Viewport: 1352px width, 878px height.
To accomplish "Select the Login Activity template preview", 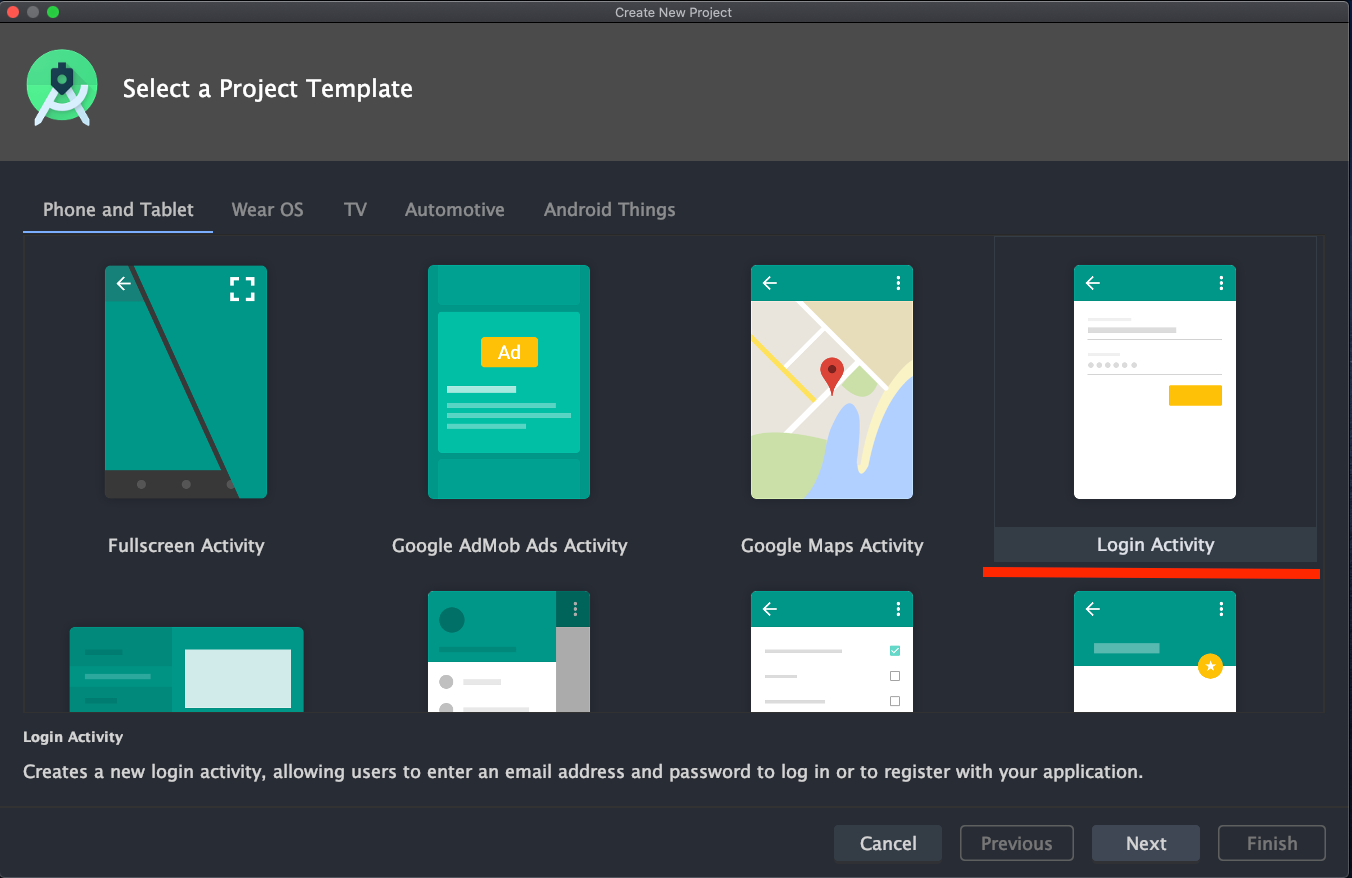I will point(1155,382).
